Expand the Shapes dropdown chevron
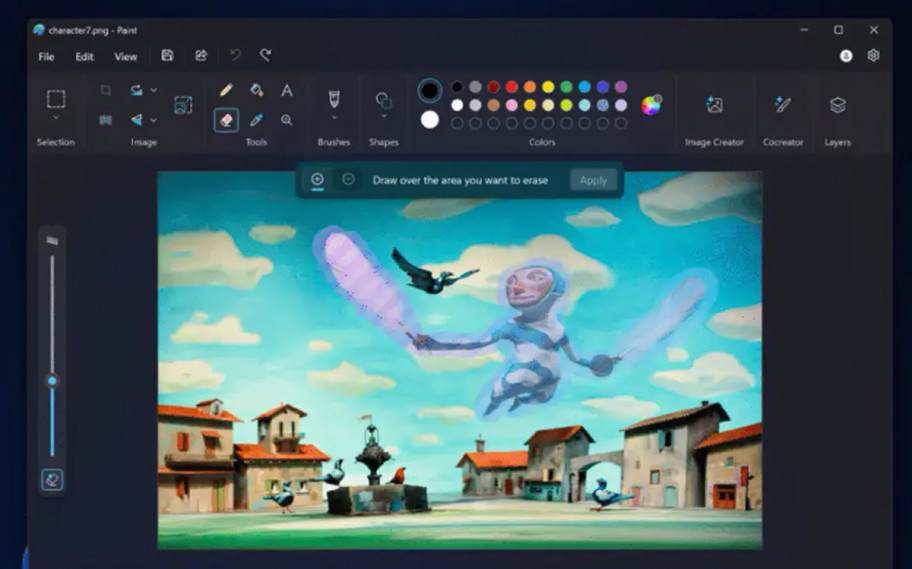 point(384,116)
